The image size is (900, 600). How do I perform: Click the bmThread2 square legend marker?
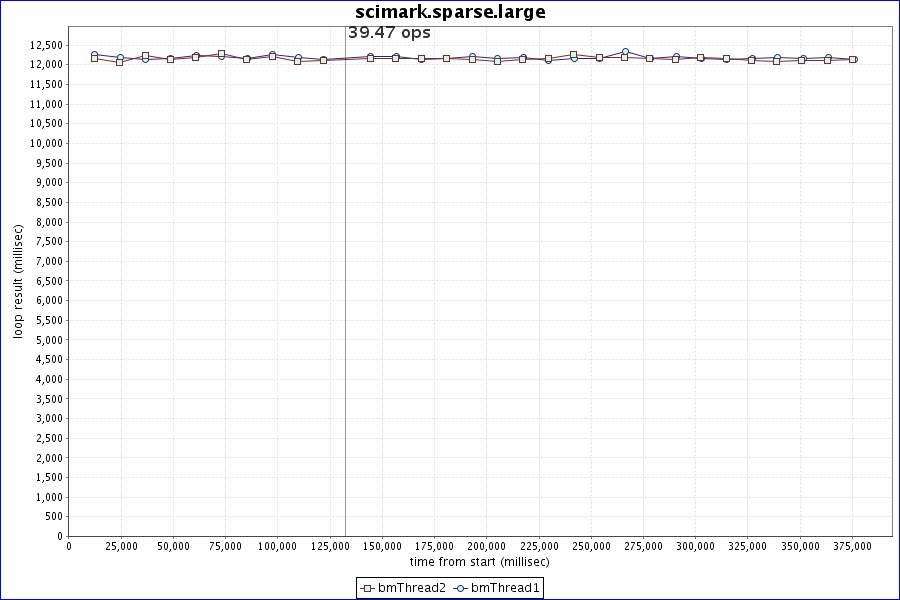[x=368, y=588]
